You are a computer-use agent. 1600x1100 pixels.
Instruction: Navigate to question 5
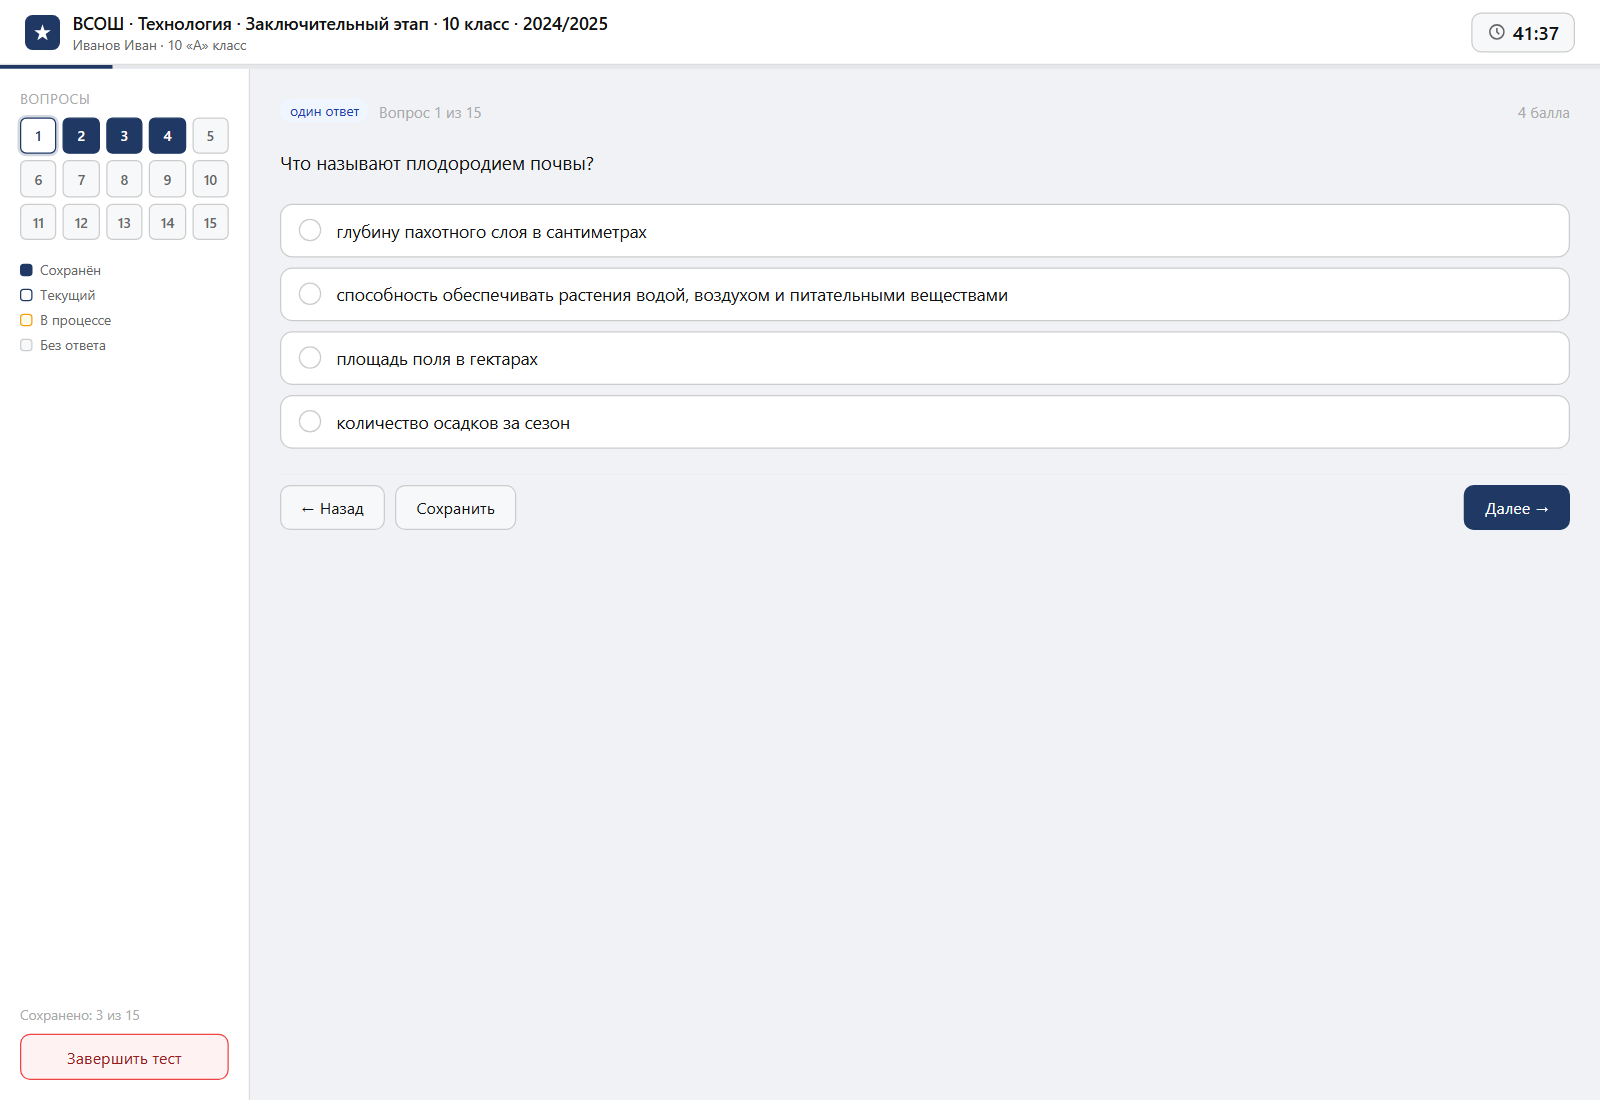coord(210,136)
